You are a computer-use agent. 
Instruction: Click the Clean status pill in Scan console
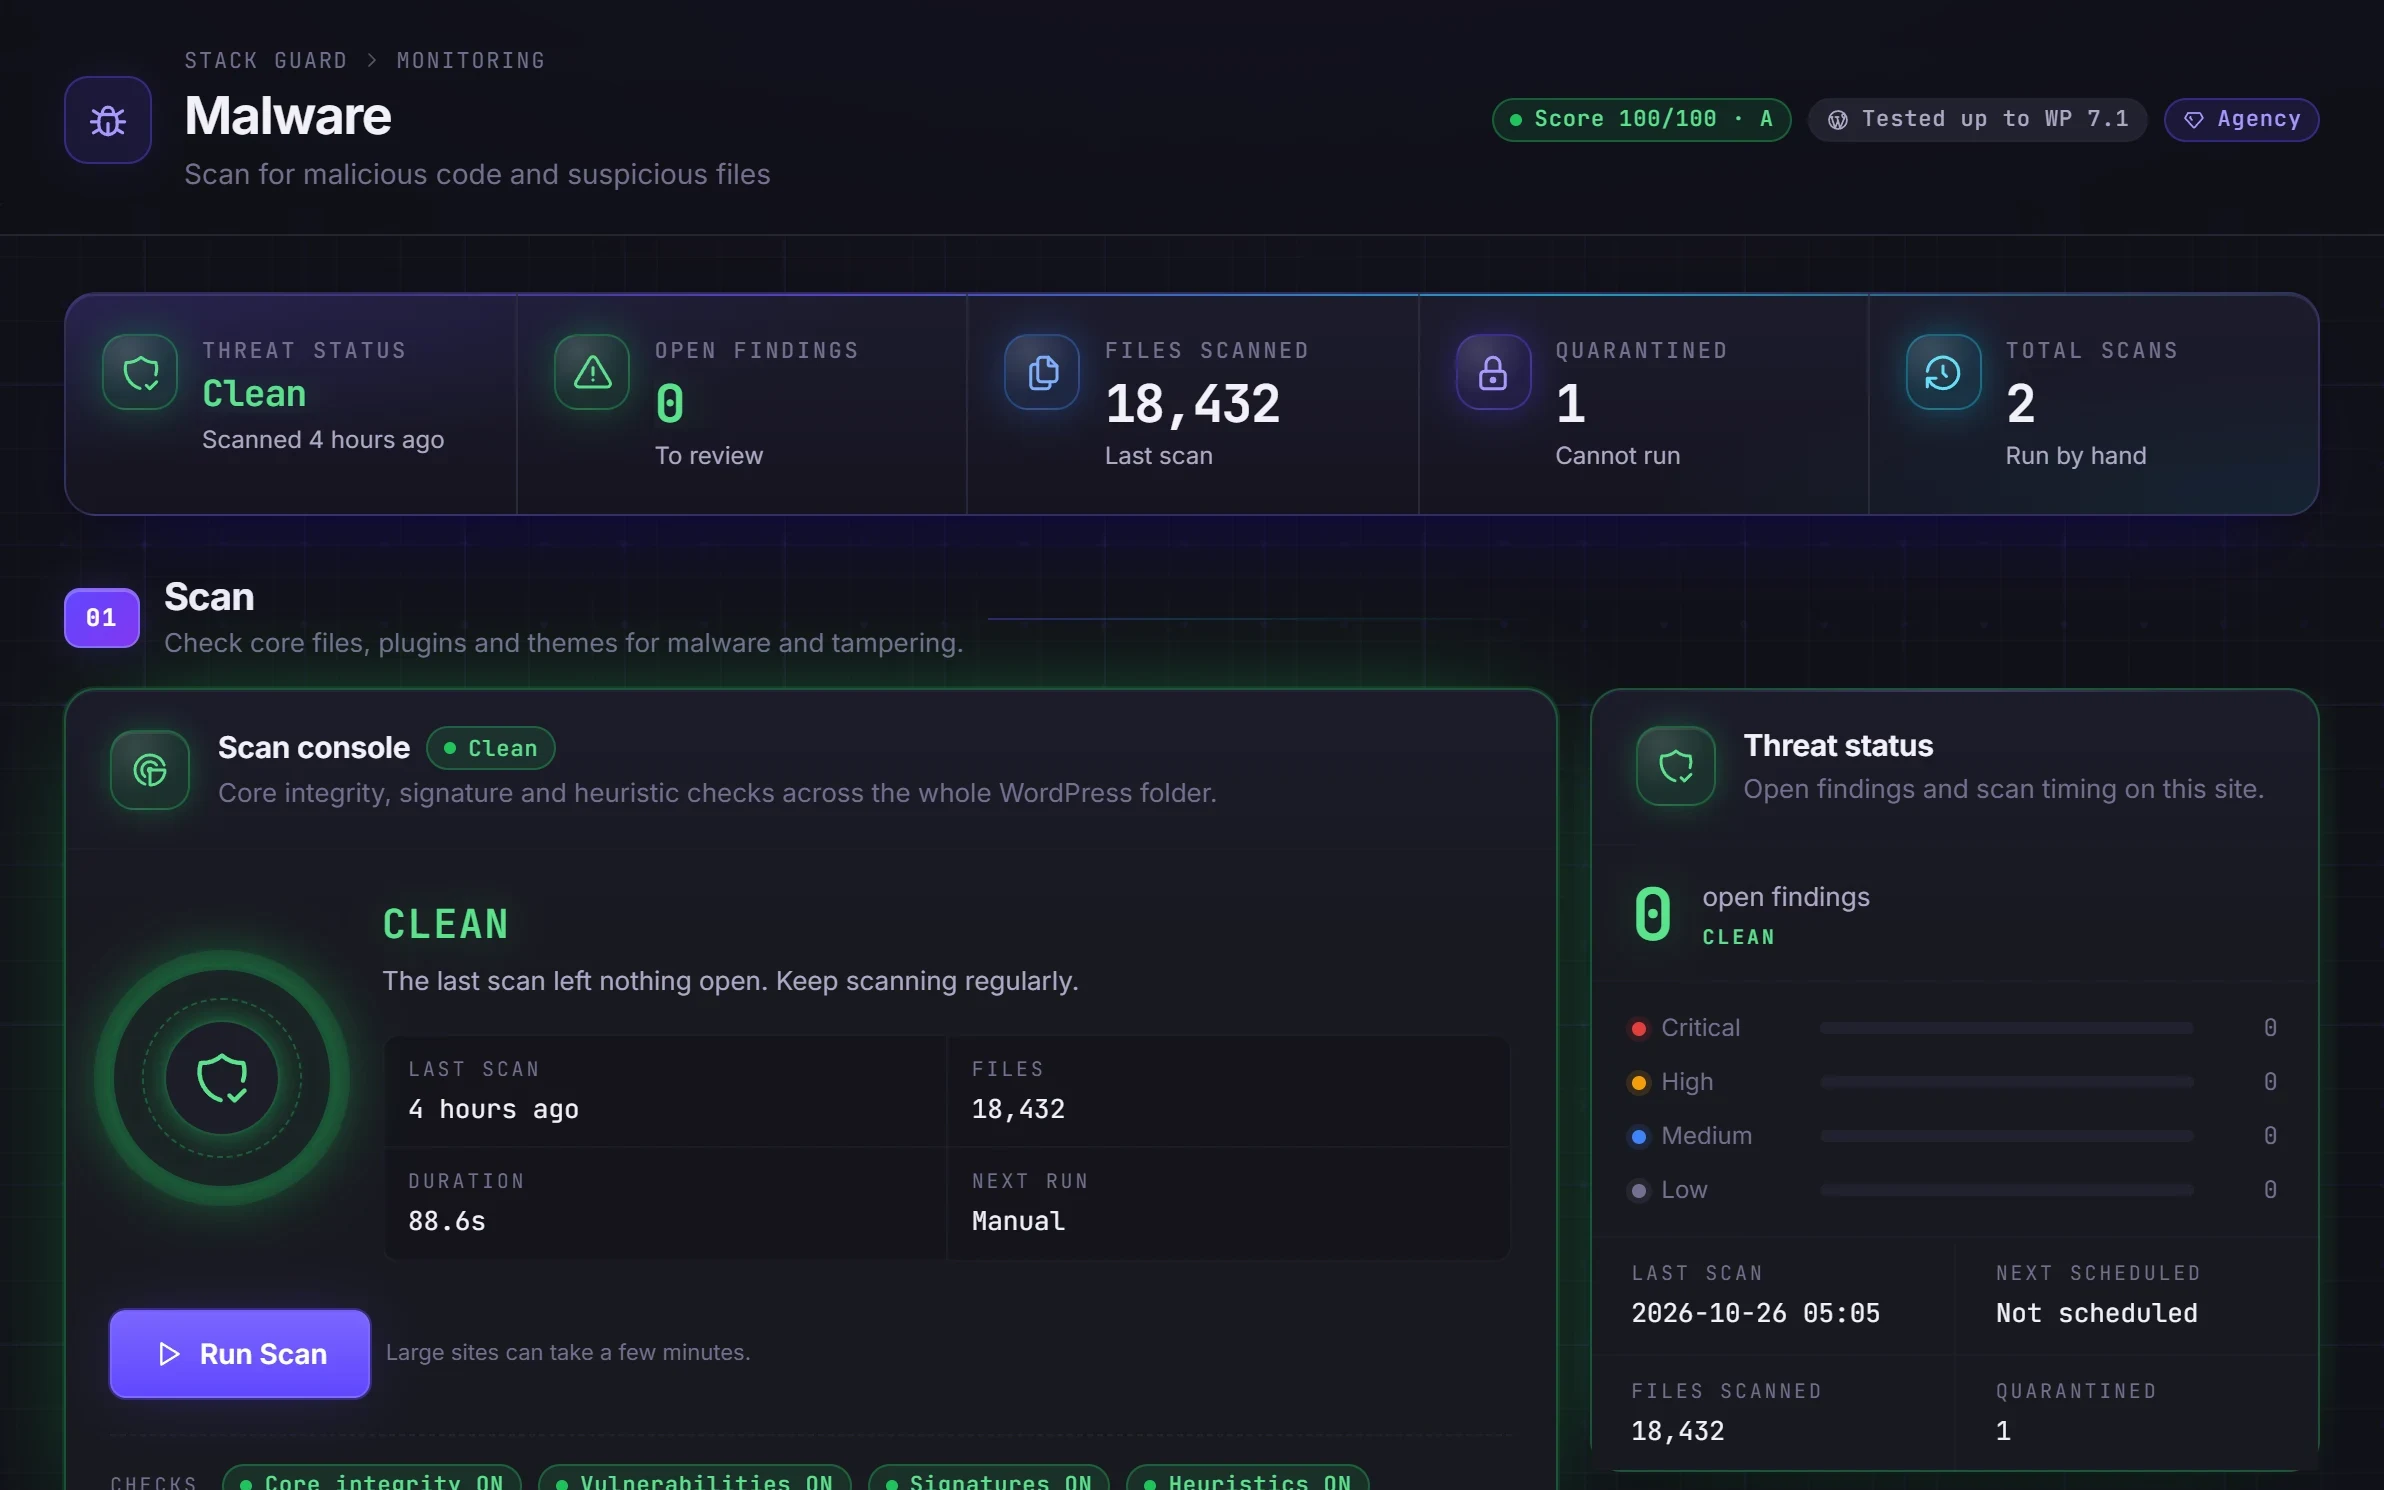pos(490,748)
